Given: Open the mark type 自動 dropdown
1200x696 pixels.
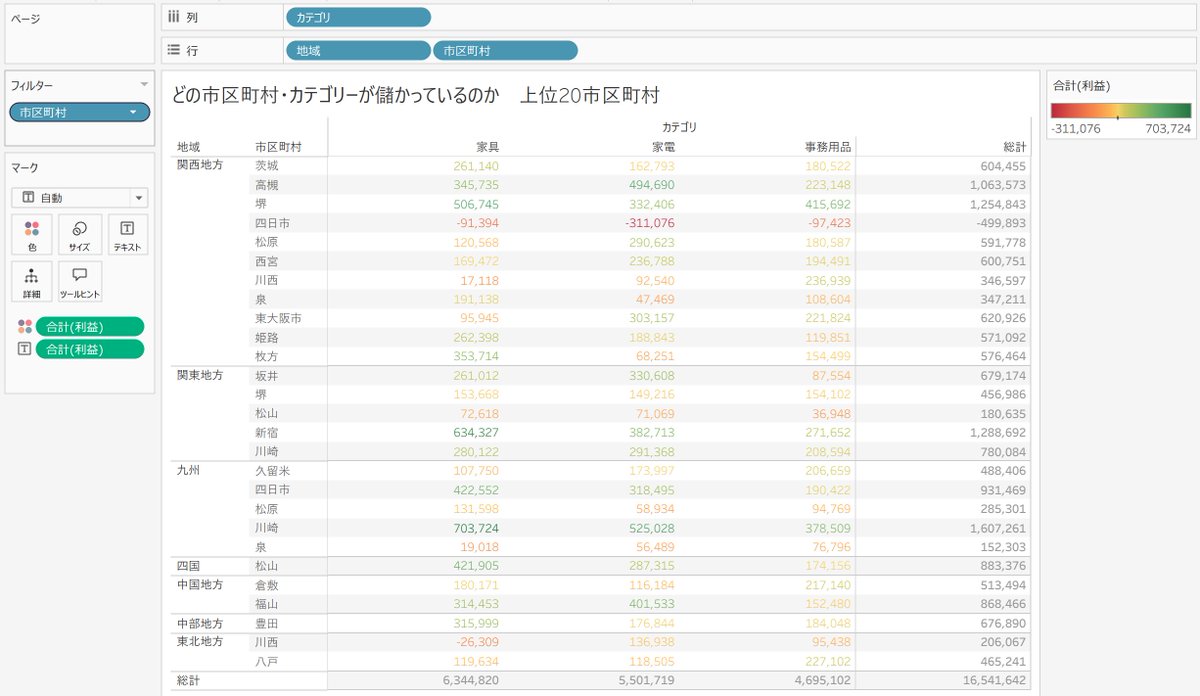Looking at the screenshot, I should tap(79, 197).
